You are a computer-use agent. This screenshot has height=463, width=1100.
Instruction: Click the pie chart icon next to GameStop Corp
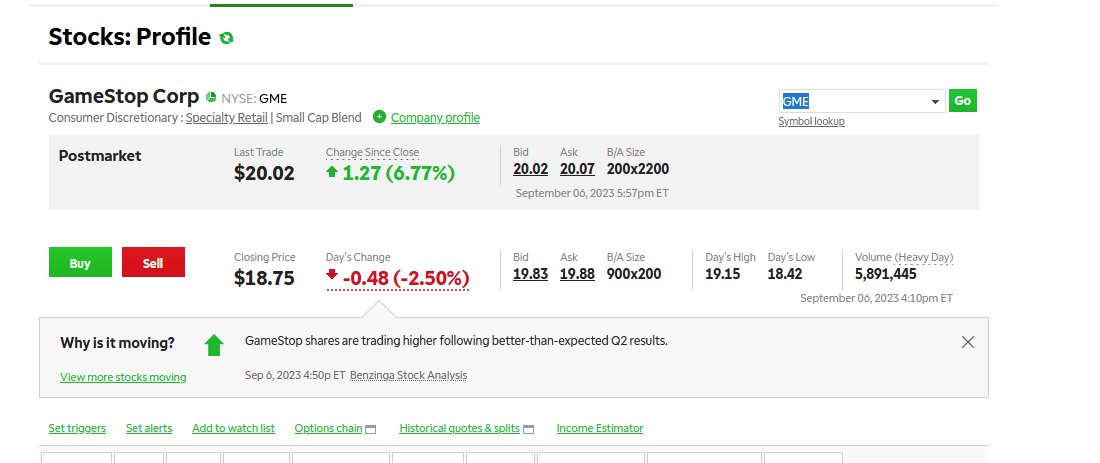[x=211, y=98]
